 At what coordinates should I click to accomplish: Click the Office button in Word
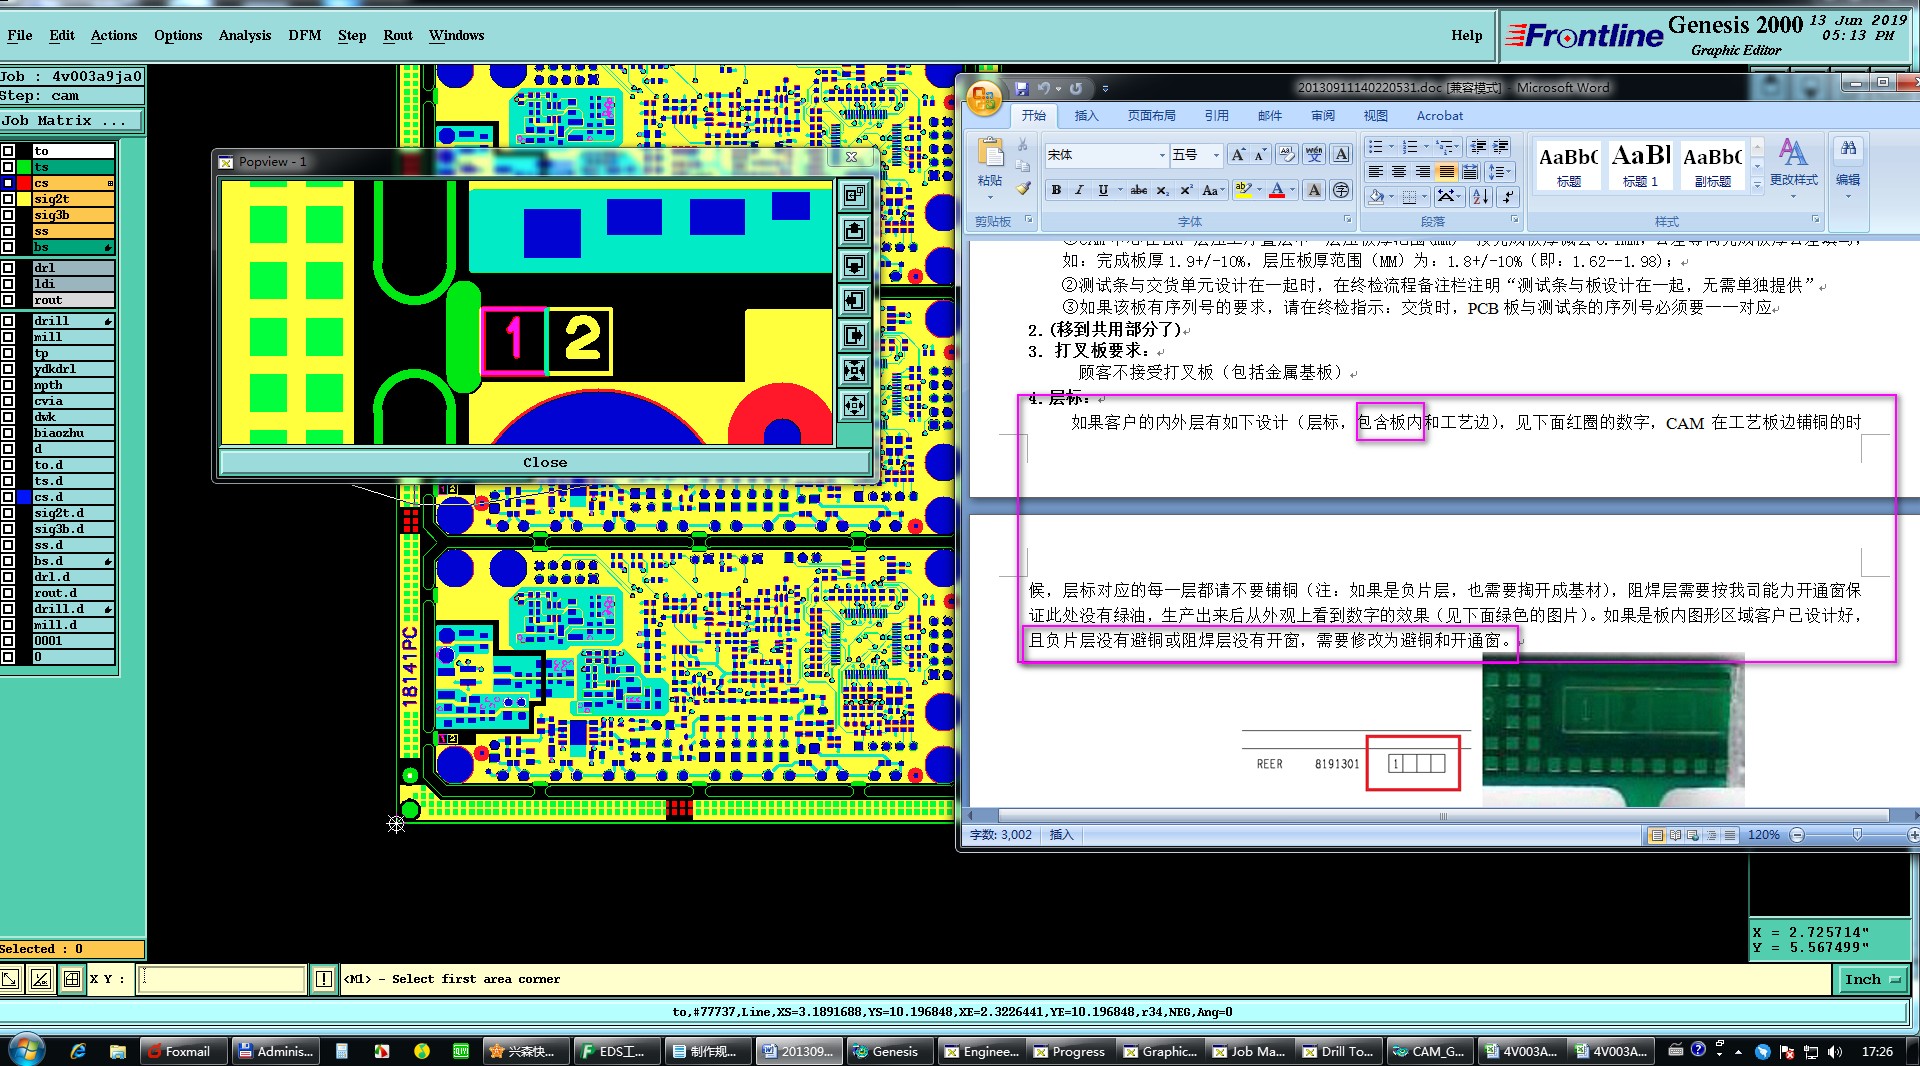click(x=984, y=98)
